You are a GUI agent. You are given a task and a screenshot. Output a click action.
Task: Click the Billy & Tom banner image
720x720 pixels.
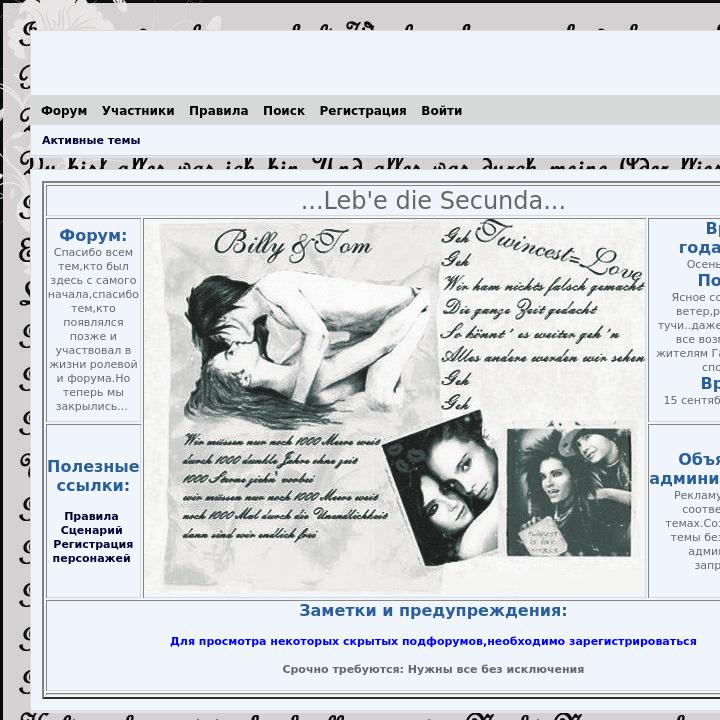[x=395, y=407]
